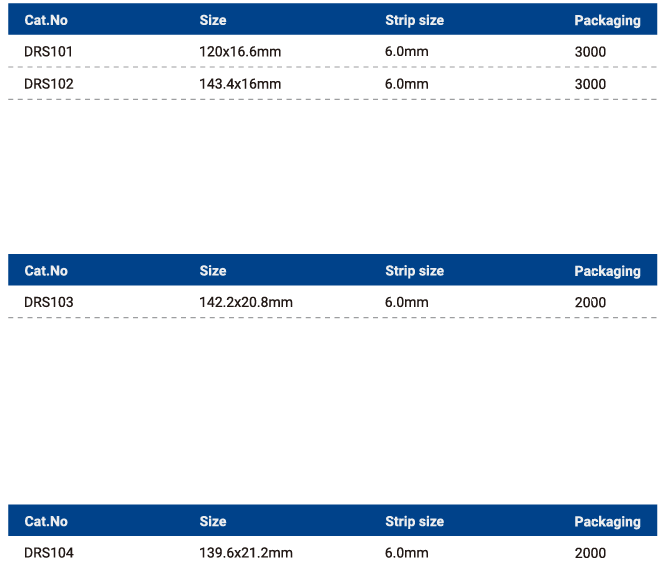Select the DRS102 catalog number
The image size is (669, 565).
[x=49, y=84]
